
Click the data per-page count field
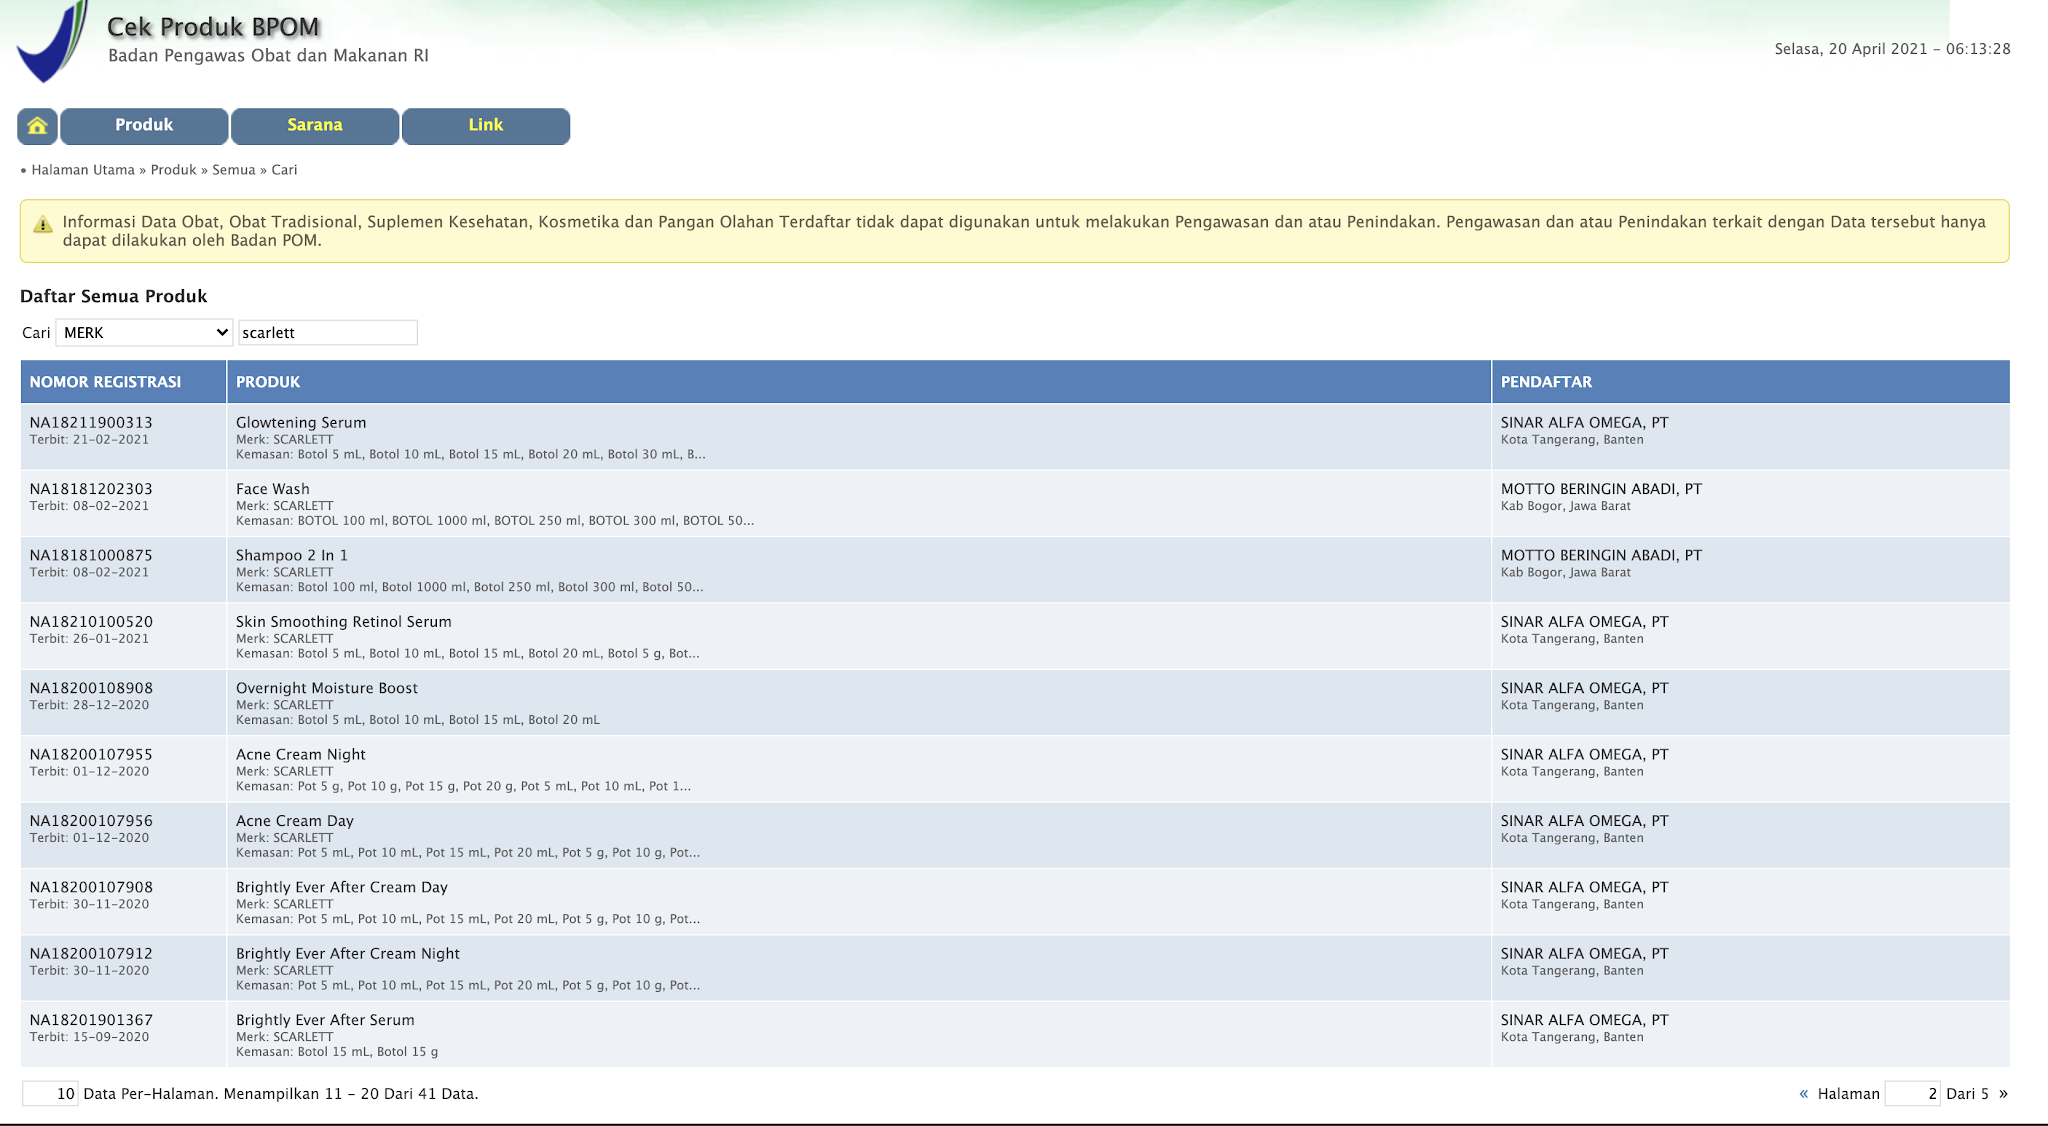[50, 1094]
